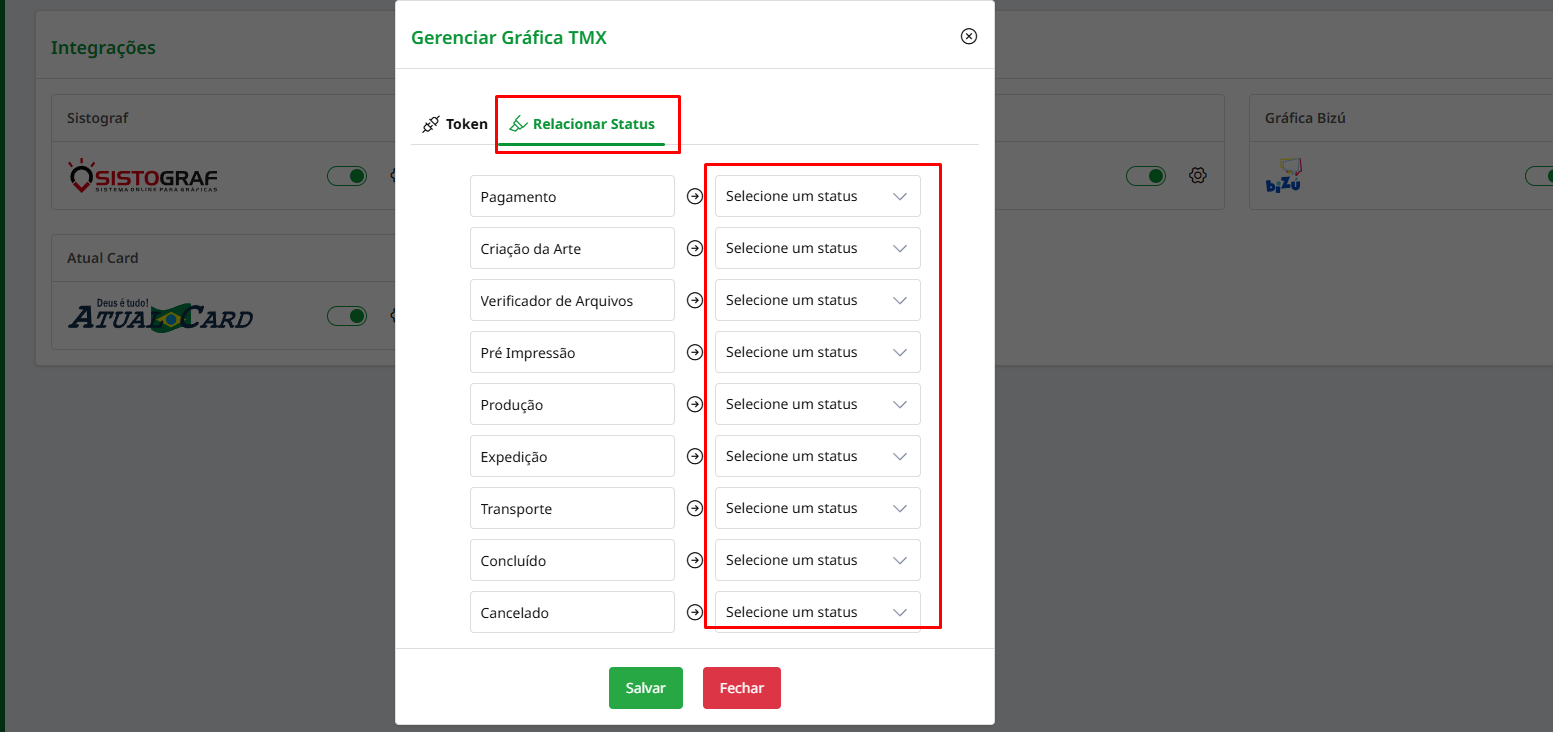This screenshot has height=732, width=1553.
Task: Open the Pré Impressão status dropdown
Action: click(817, 352)
